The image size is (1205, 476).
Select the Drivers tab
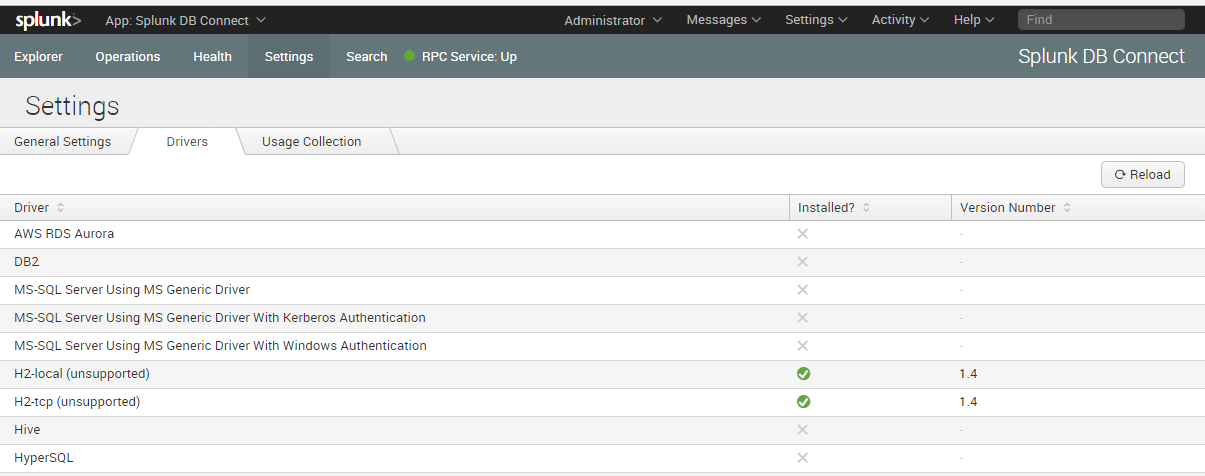(187, 142)
